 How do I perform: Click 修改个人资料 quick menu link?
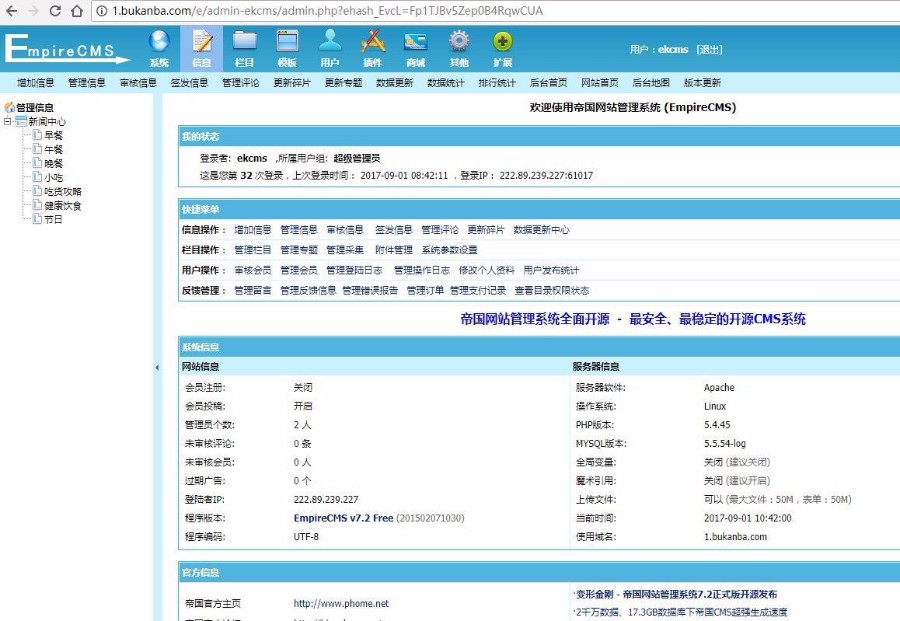(x=487, y=270)
